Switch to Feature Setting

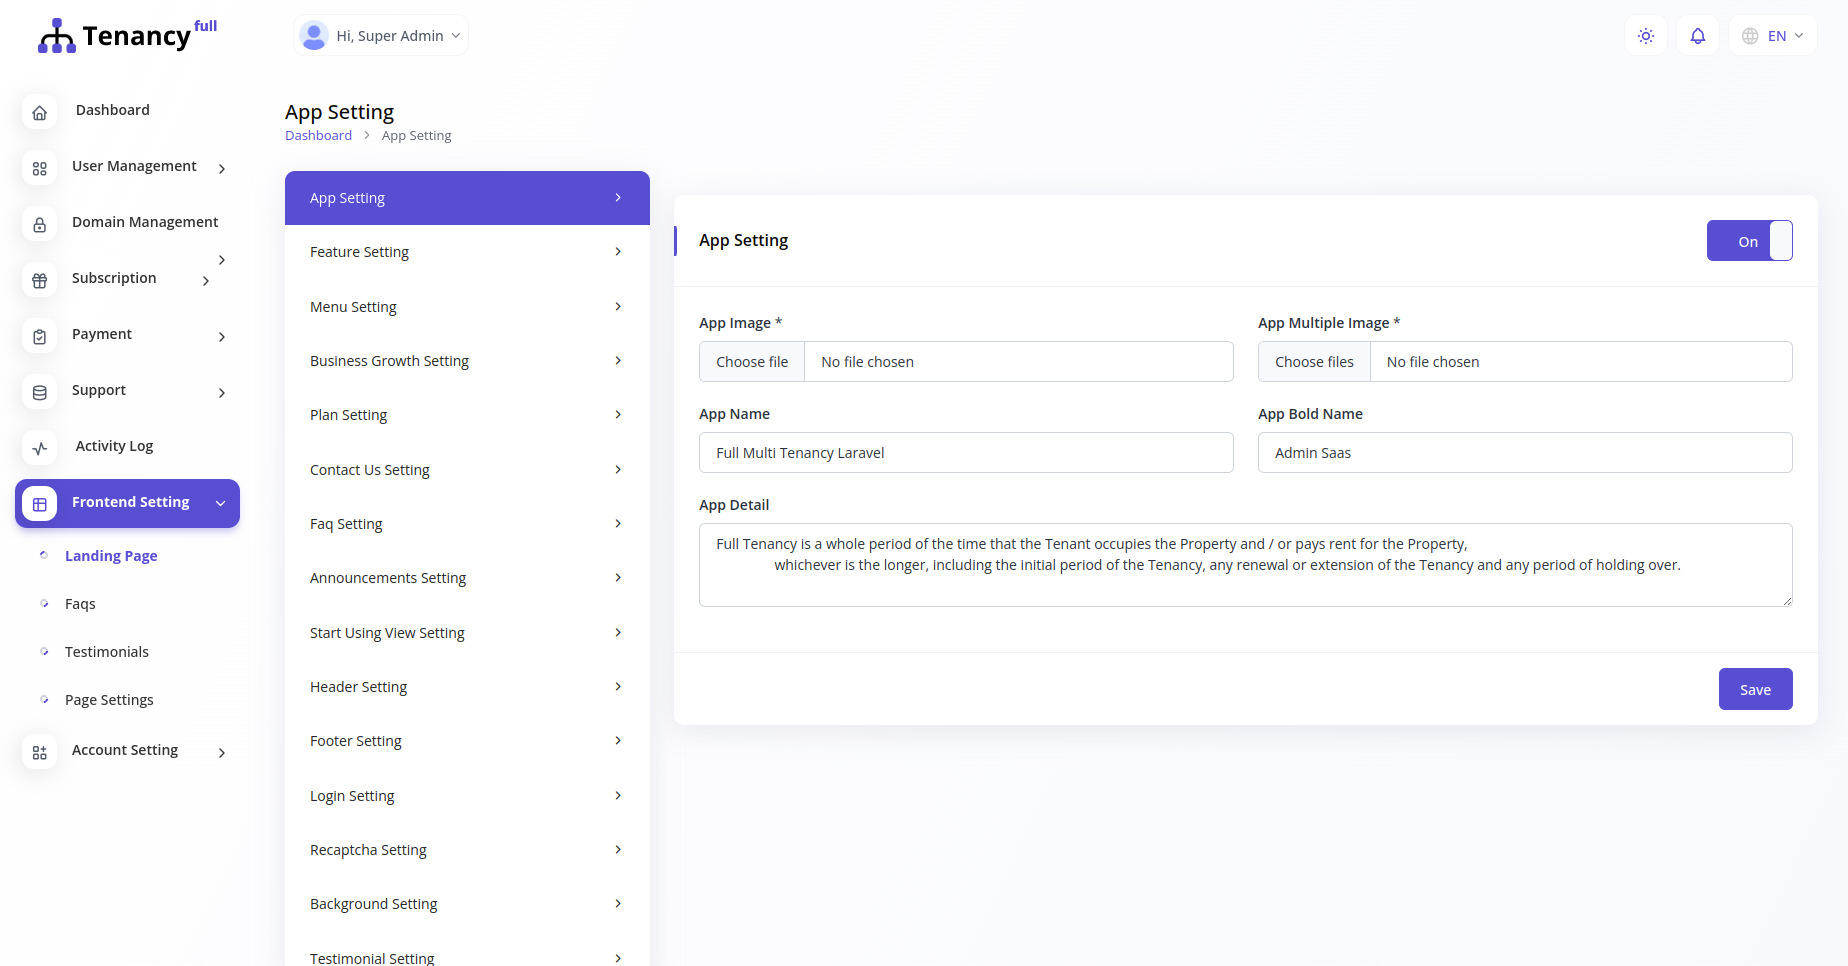coord(466,252)
